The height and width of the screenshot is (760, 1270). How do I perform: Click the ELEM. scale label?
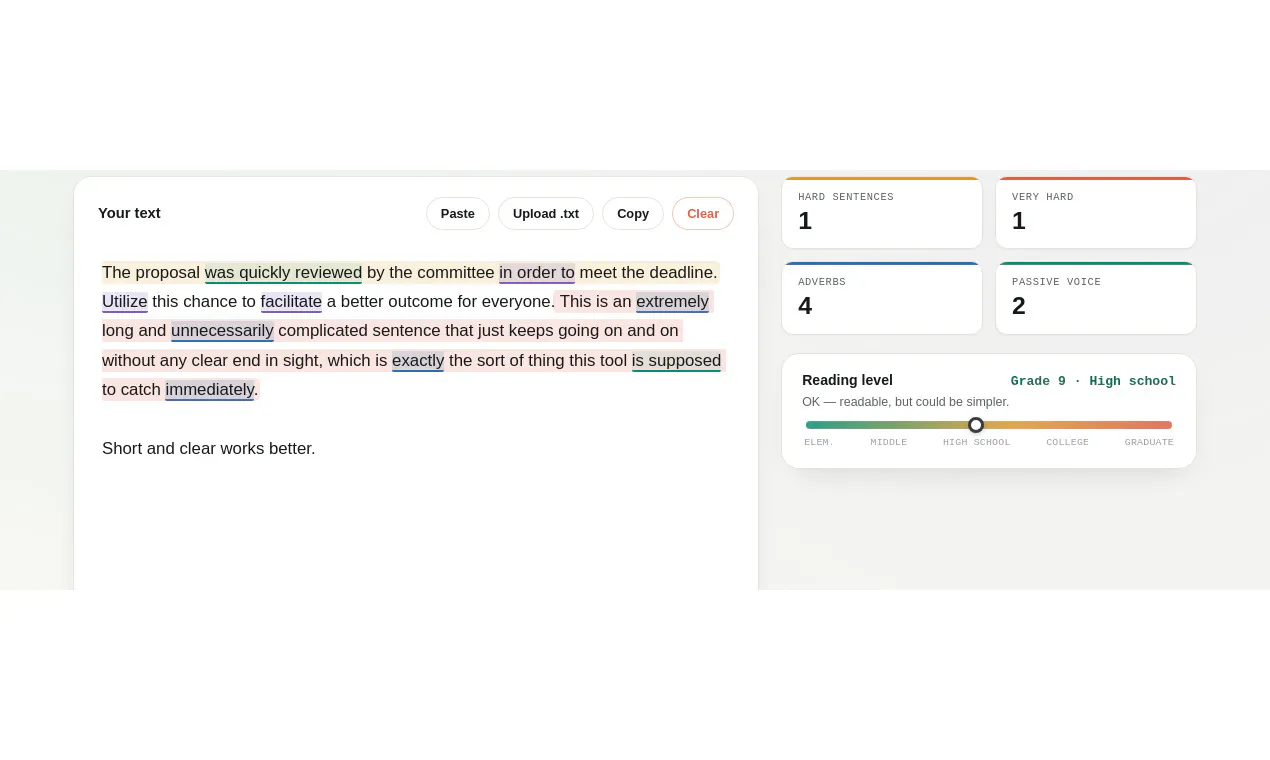[x=819, y=442]
